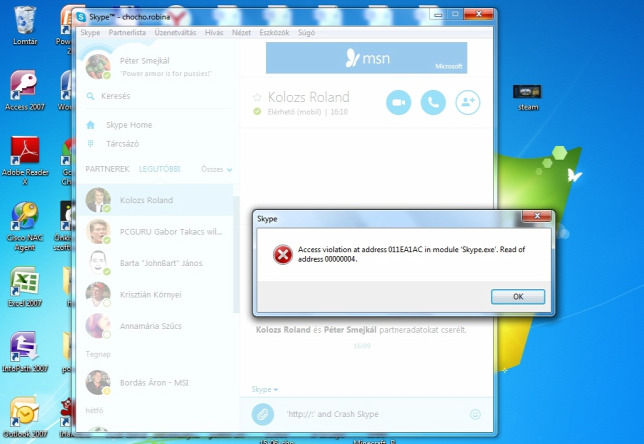
Task: Click the red error icon in the dialog
Action: pyautogui.click(x=283, y=255)
